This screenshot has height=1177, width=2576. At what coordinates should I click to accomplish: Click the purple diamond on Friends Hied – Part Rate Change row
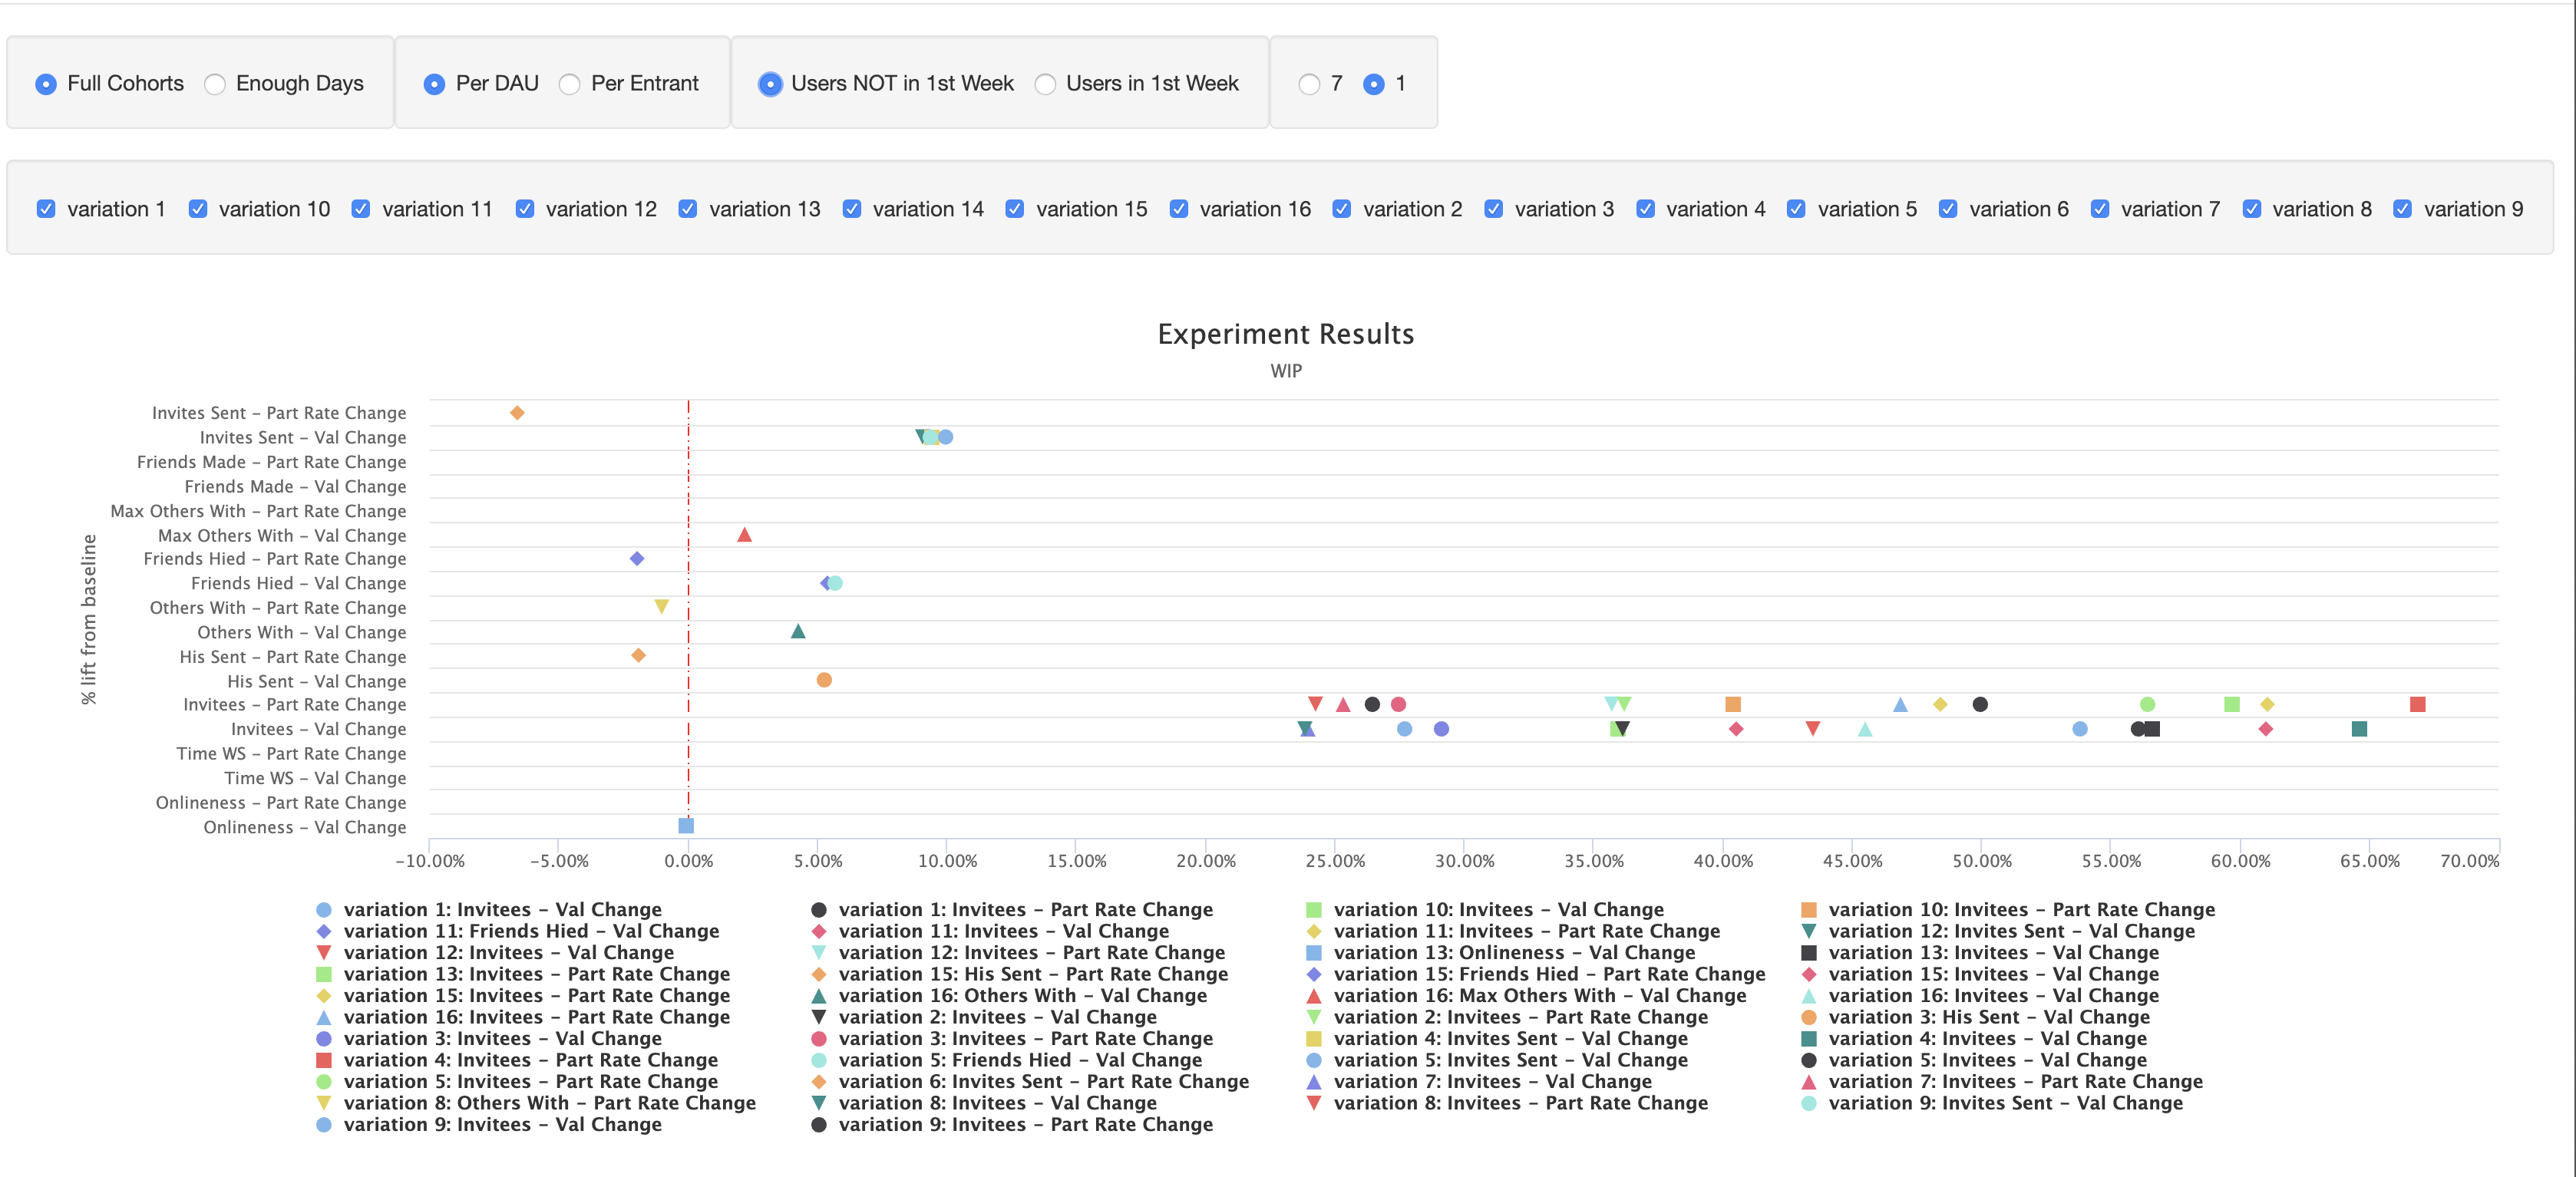[x=637, y=558]
